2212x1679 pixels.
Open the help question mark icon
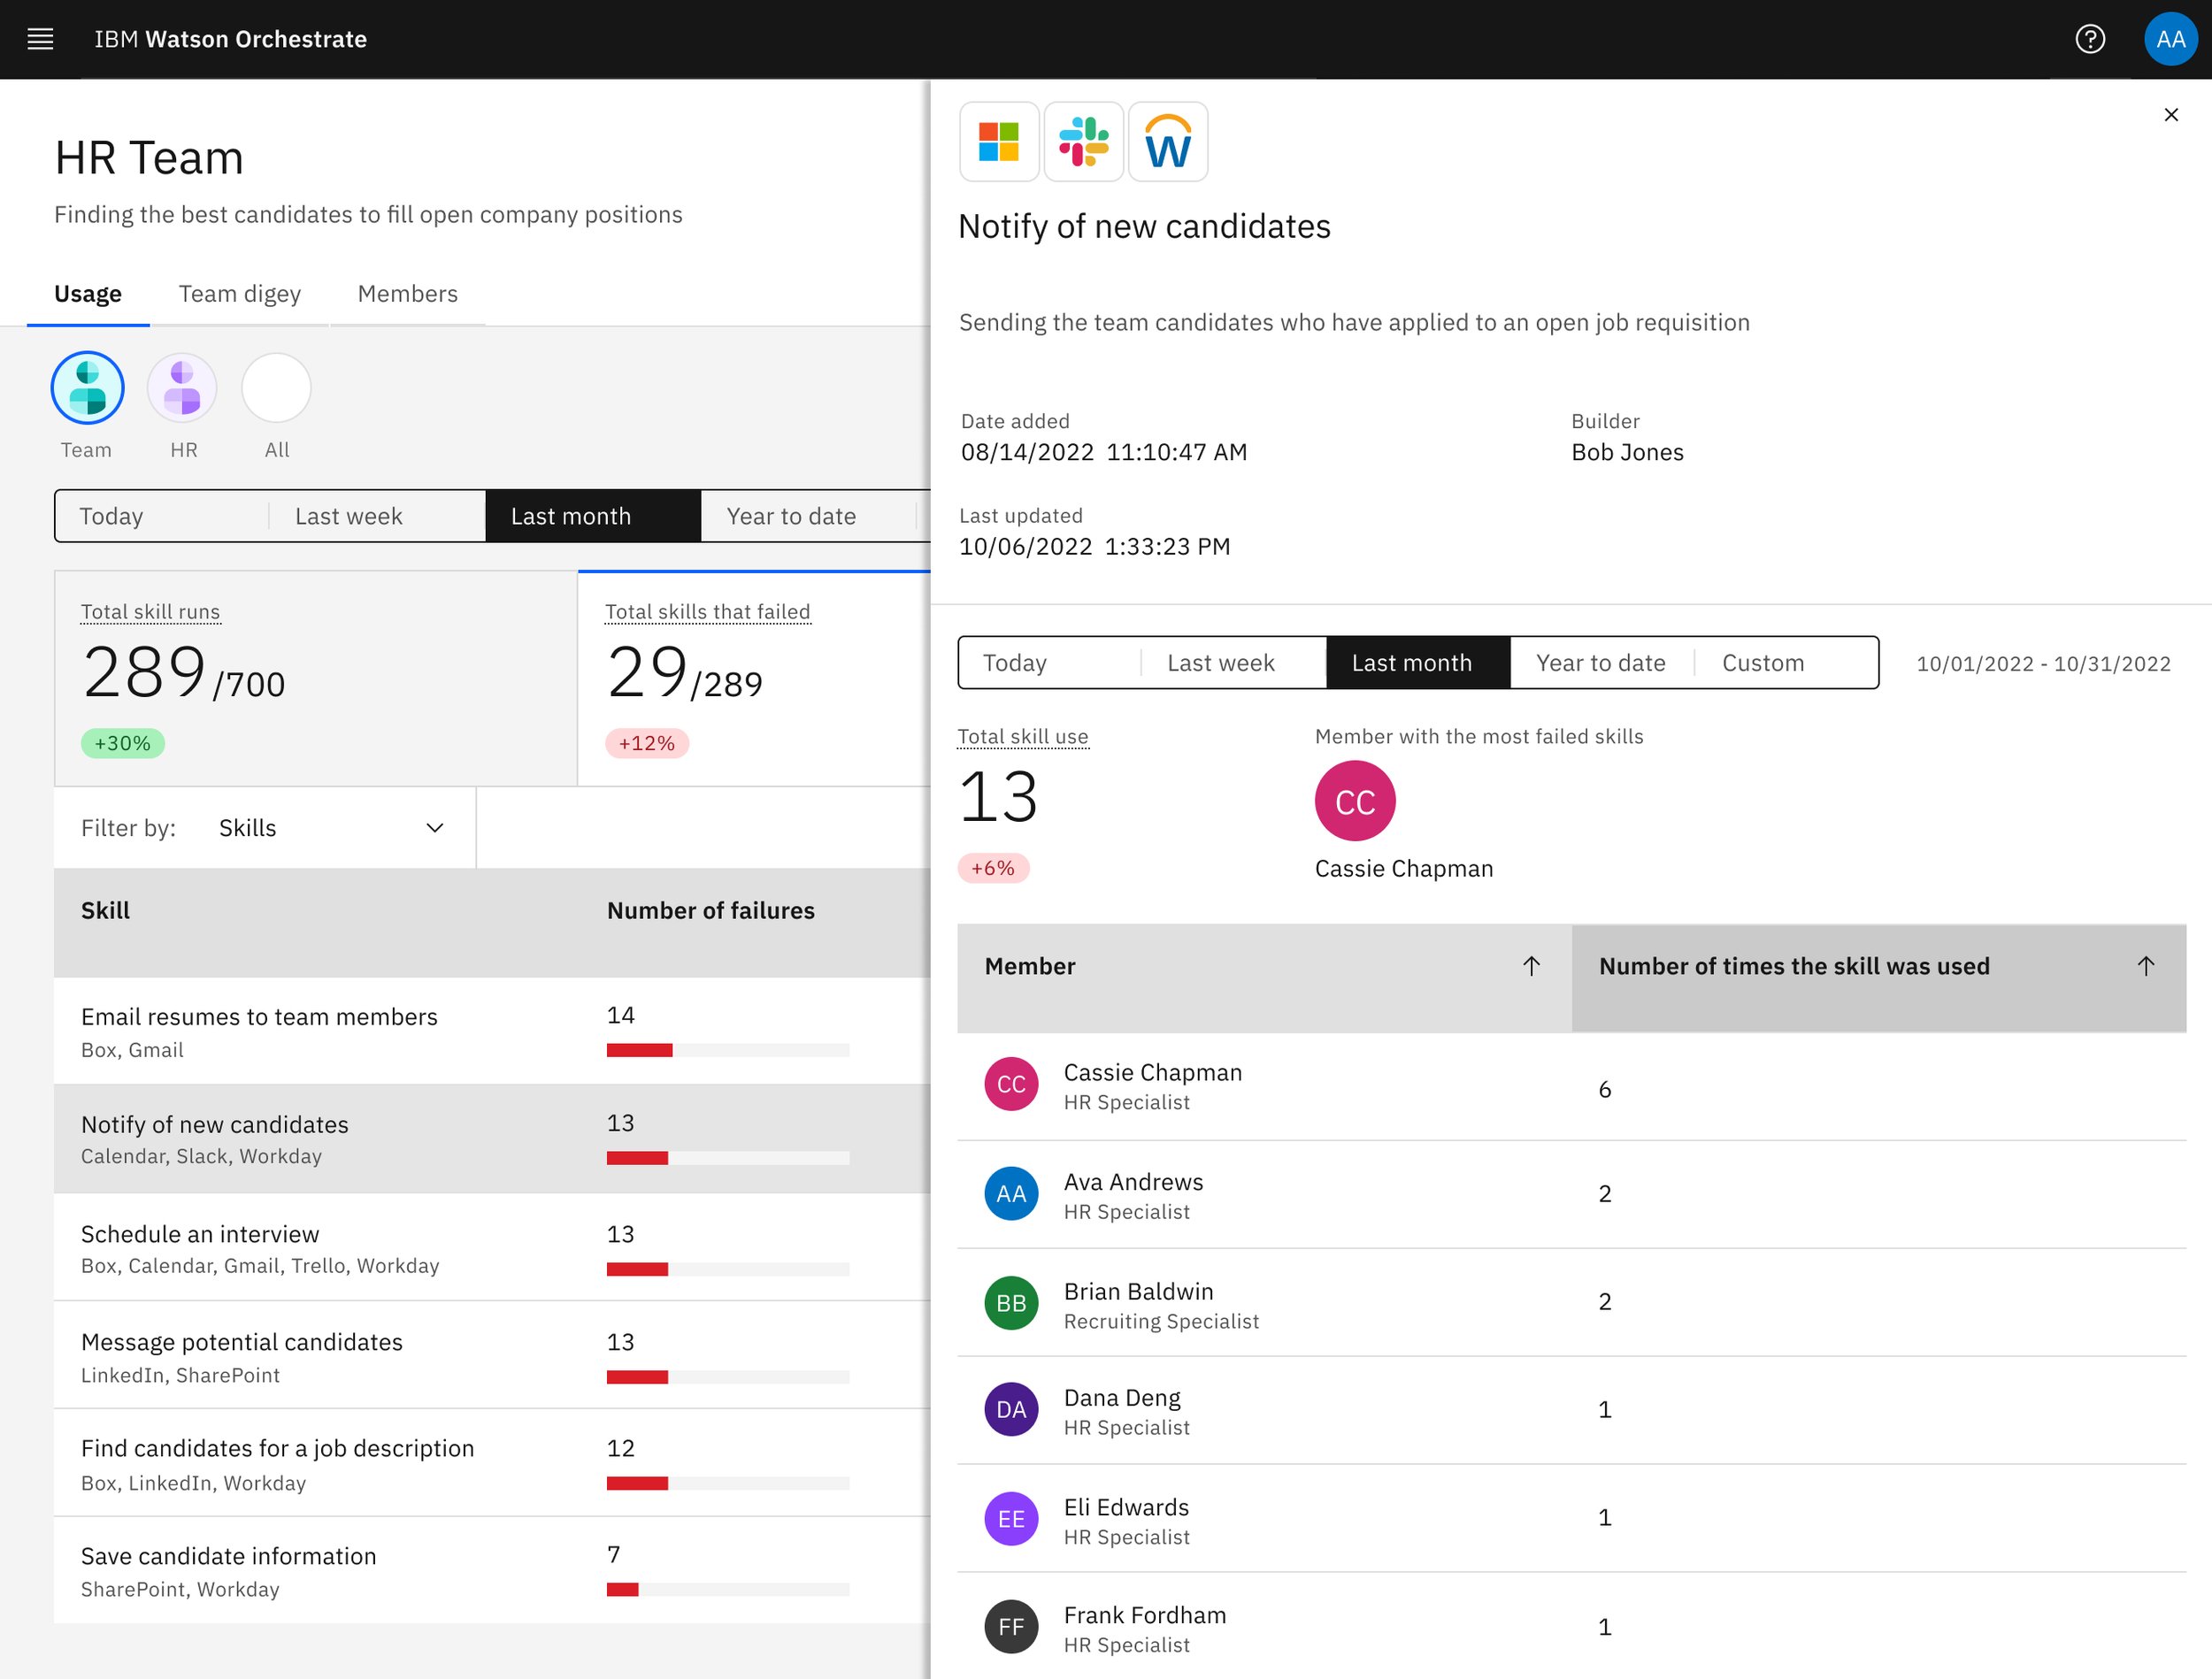(x=2089, y=39)
